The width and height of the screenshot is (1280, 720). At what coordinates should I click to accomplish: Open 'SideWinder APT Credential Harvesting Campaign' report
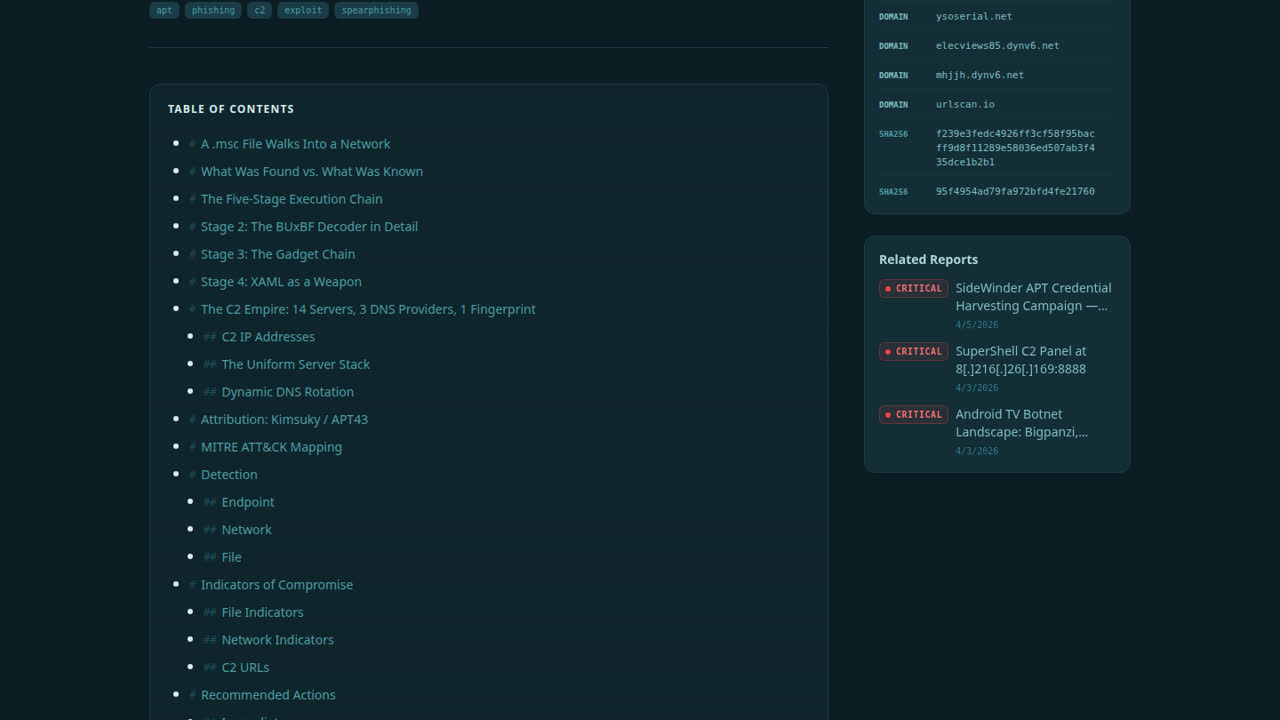tap(1033, 297)
